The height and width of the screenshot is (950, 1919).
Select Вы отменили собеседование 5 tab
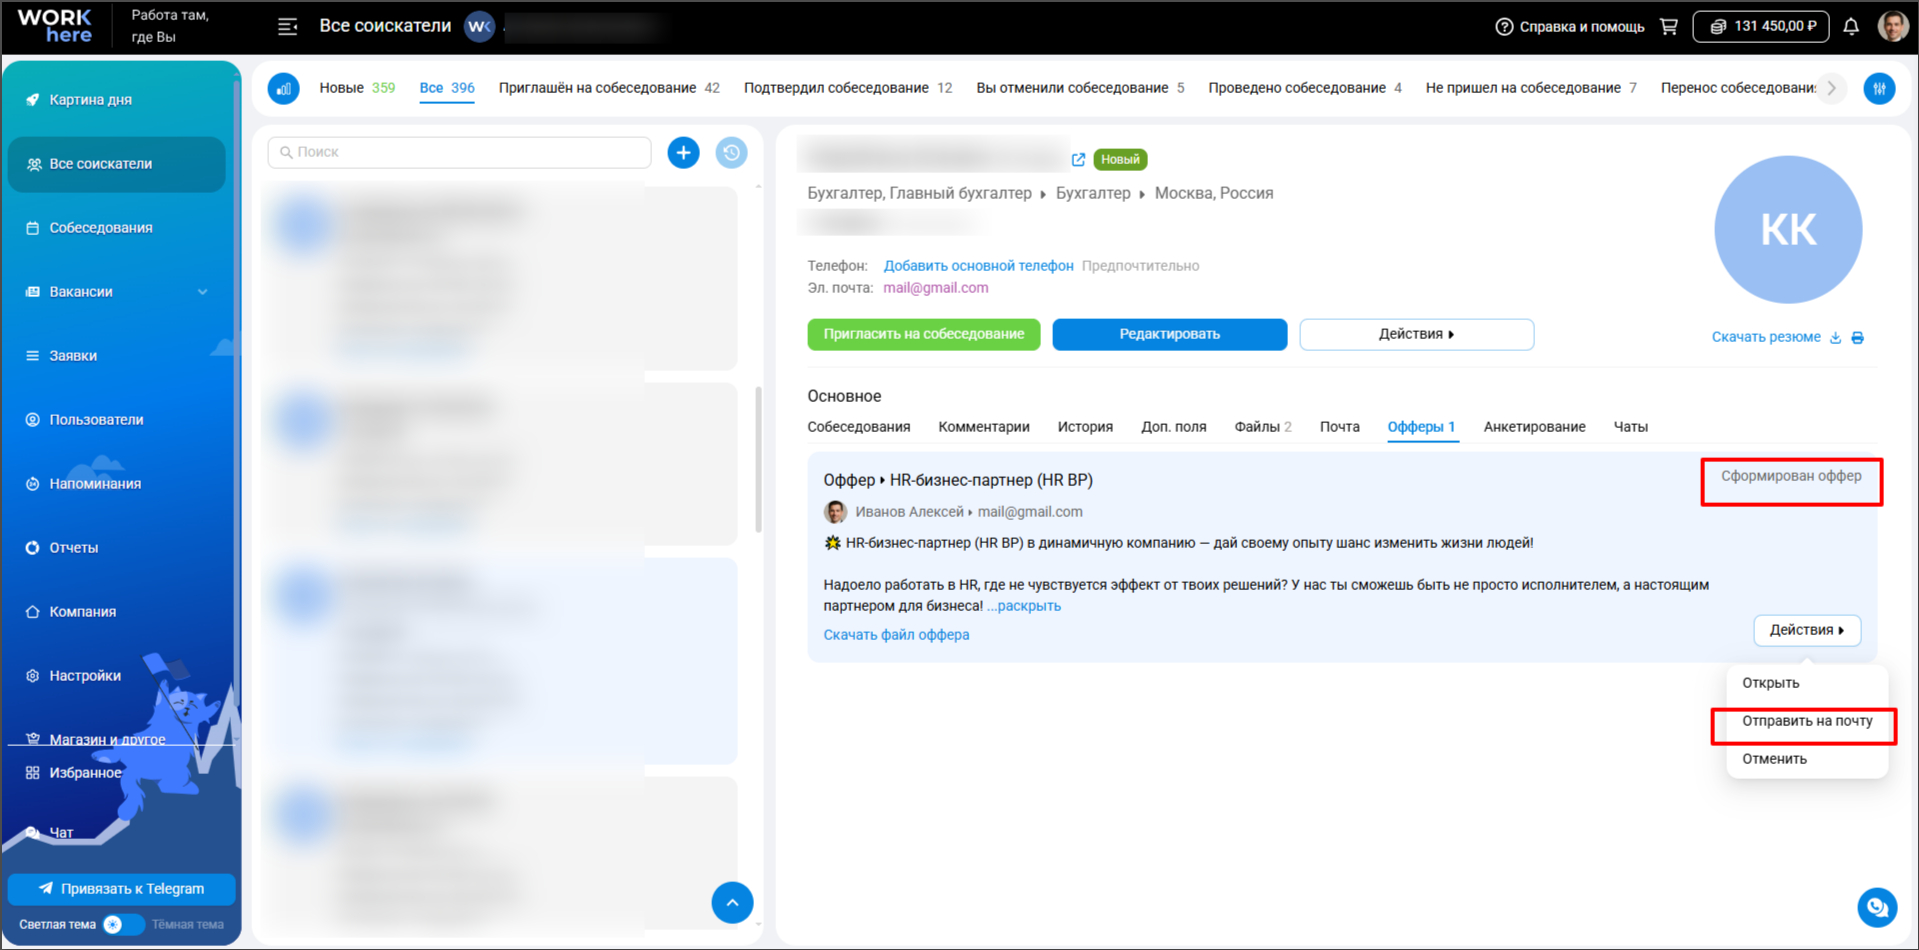point(1080,88)
